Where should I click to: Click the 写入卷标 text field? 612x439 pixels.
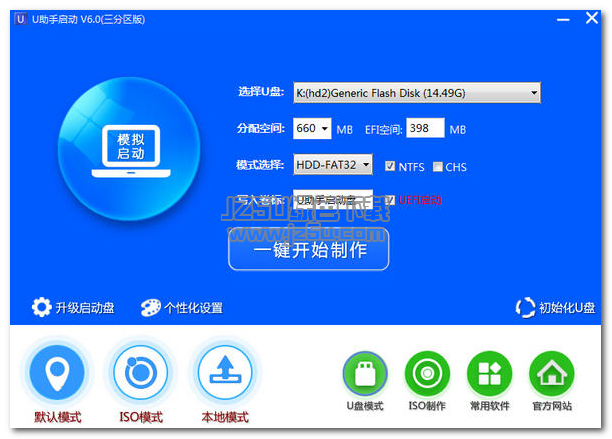[333, 200]
